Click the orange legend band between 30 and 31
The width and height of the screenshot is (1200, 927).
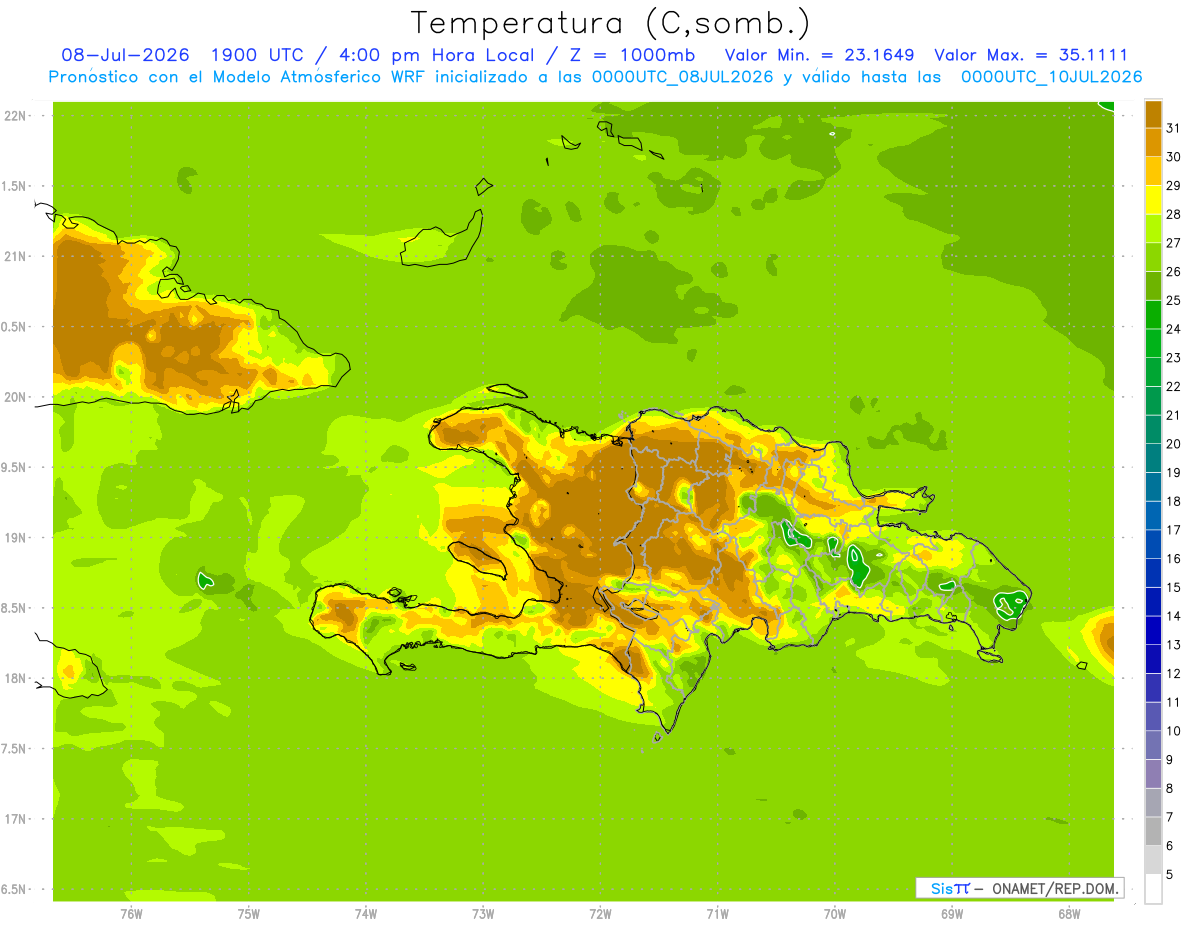[1153, 143]
